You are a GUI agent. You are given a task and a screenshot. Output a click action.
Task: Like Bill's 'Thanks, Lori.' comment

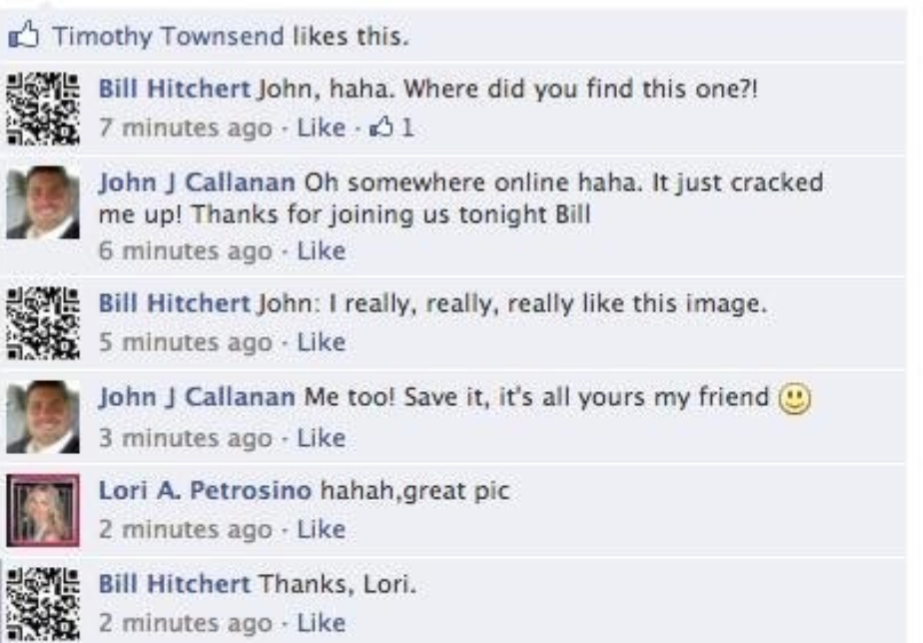pyautogui.click(x=321, y=622)
